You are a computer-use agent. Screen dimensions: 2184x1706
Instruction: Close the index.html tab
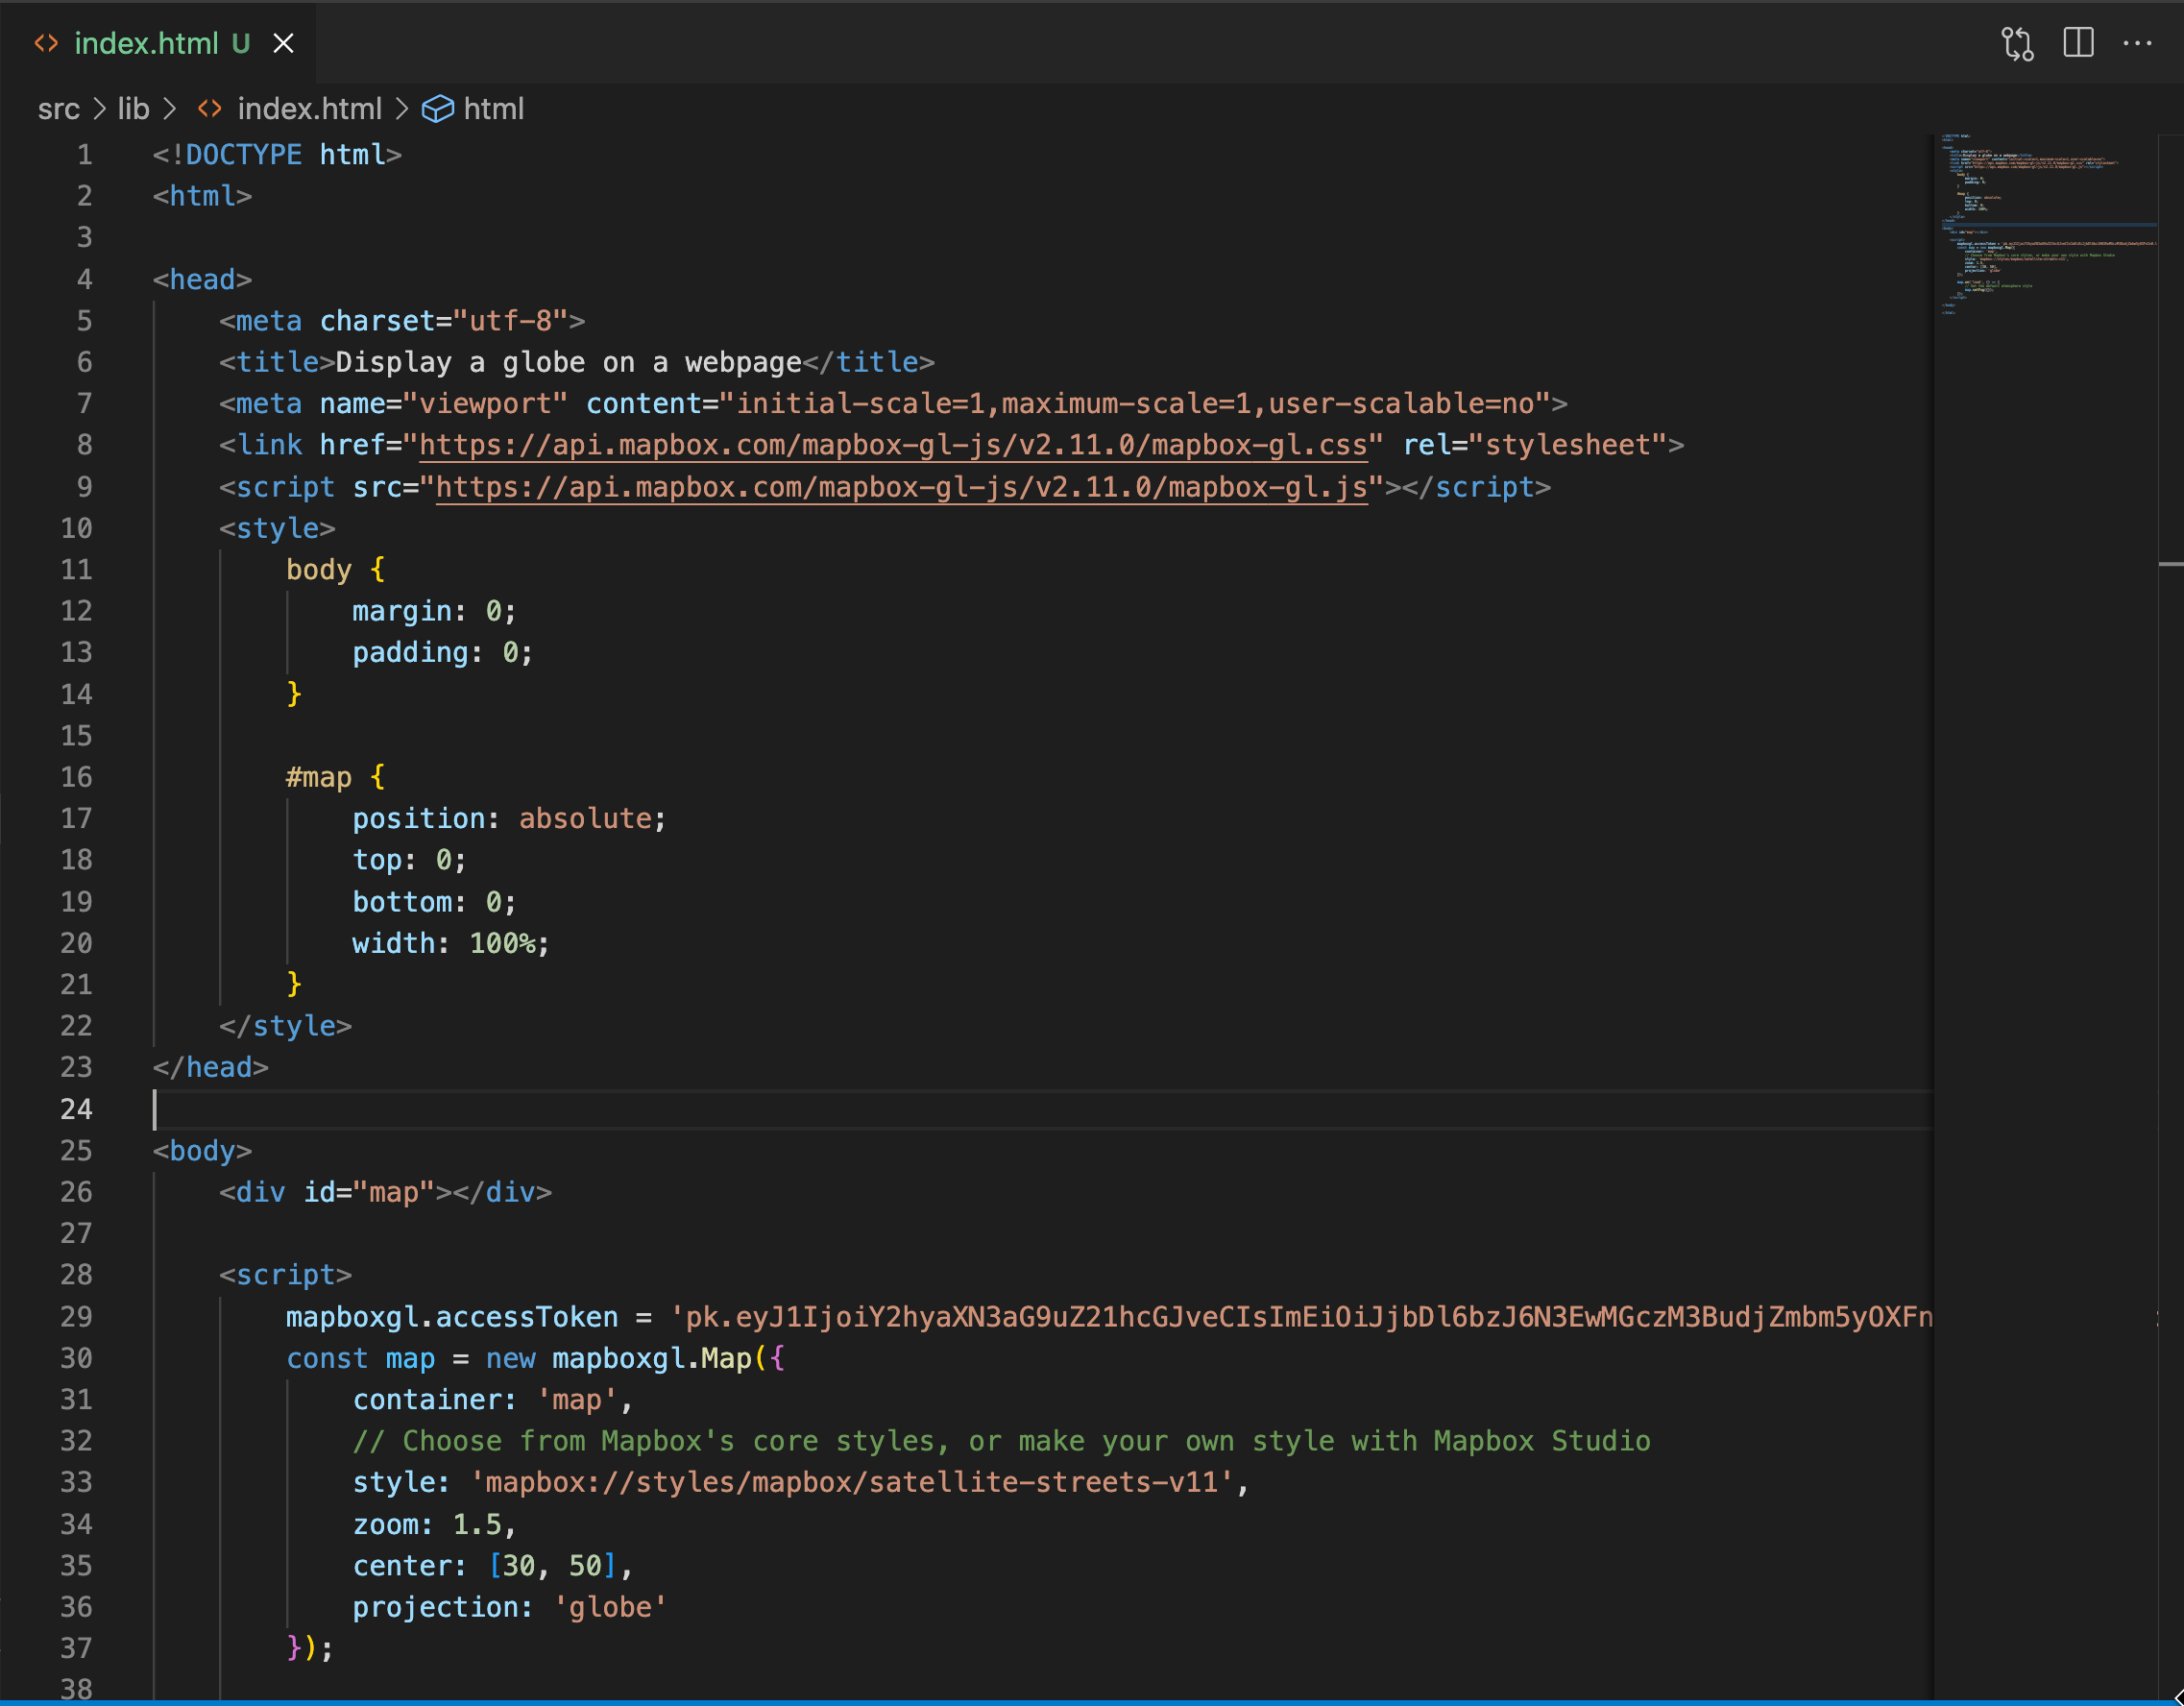pyautogui.click(x=284, y=44)
